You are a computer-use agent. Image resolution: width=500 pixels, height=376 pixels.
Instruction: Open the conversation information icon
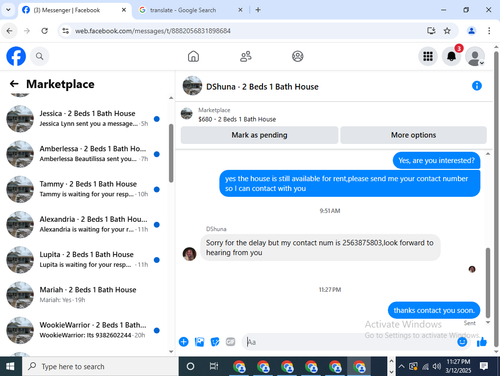coord(477,86)
